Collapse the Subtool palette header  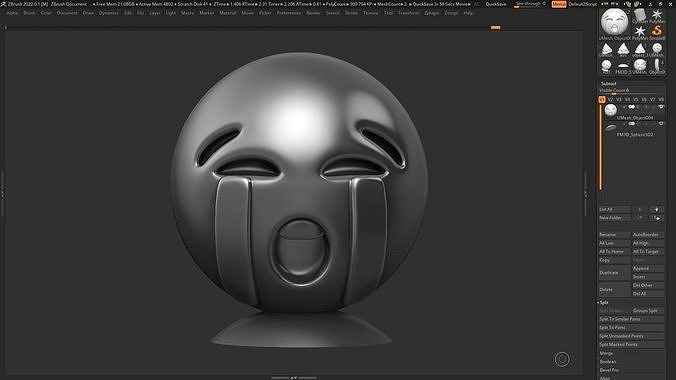coord(609,83)
